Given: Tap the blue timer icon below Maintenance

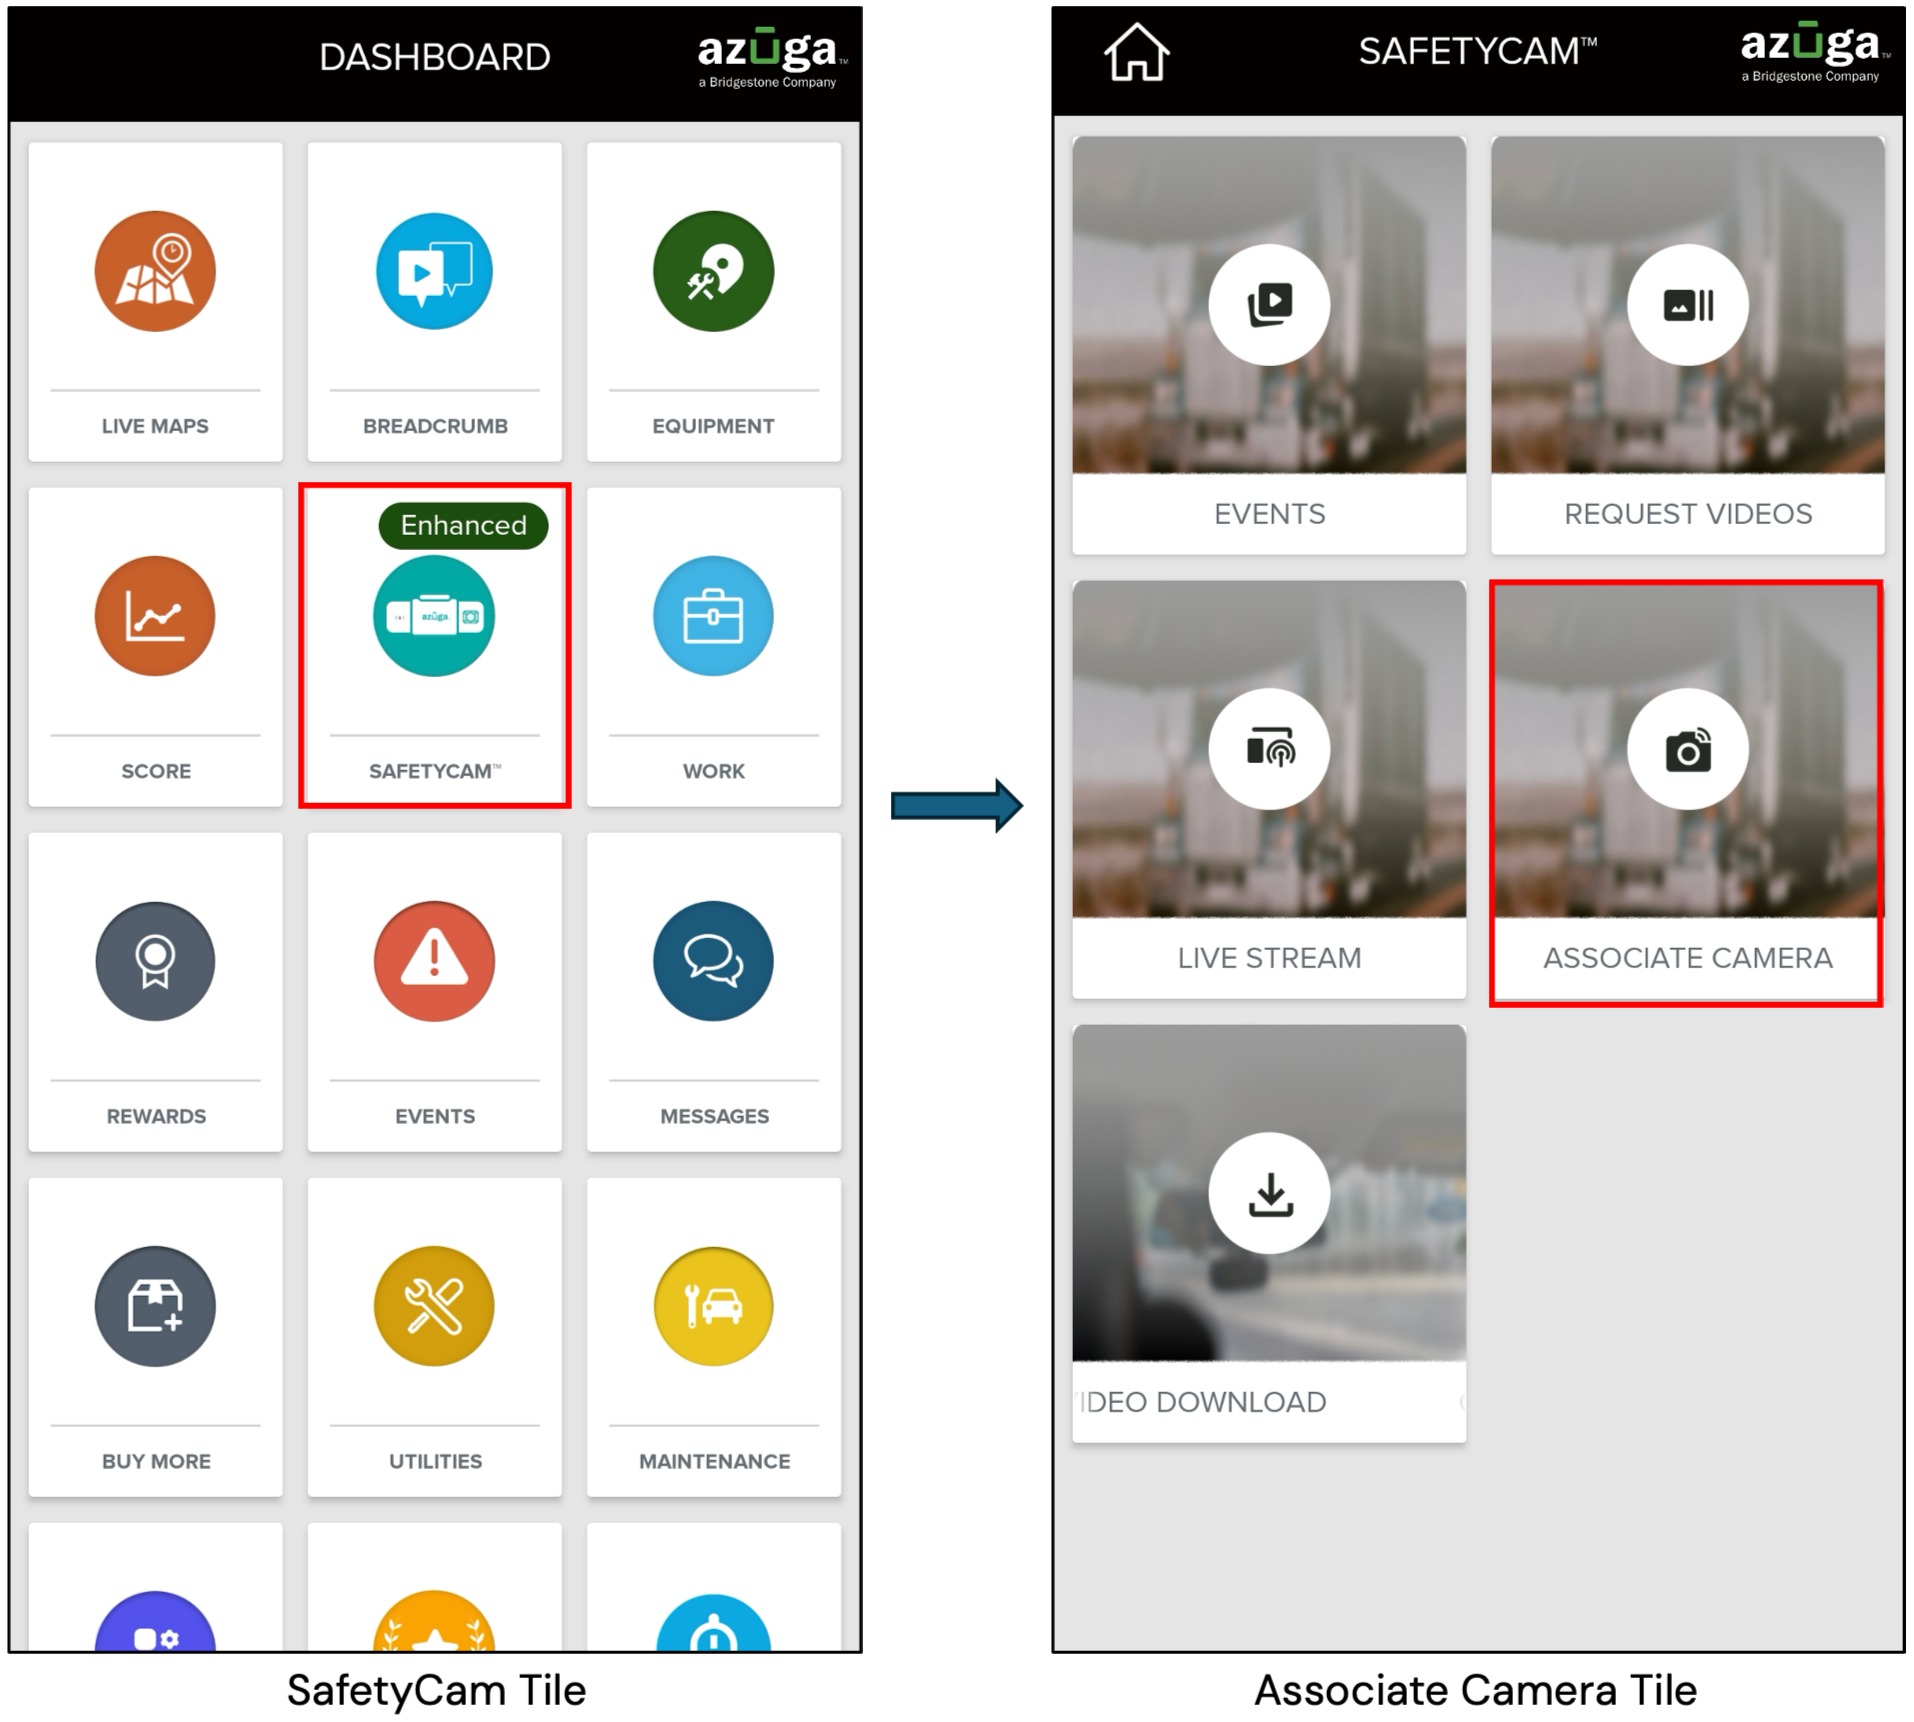Looking at the screenshot, I should pos(713,1621).
